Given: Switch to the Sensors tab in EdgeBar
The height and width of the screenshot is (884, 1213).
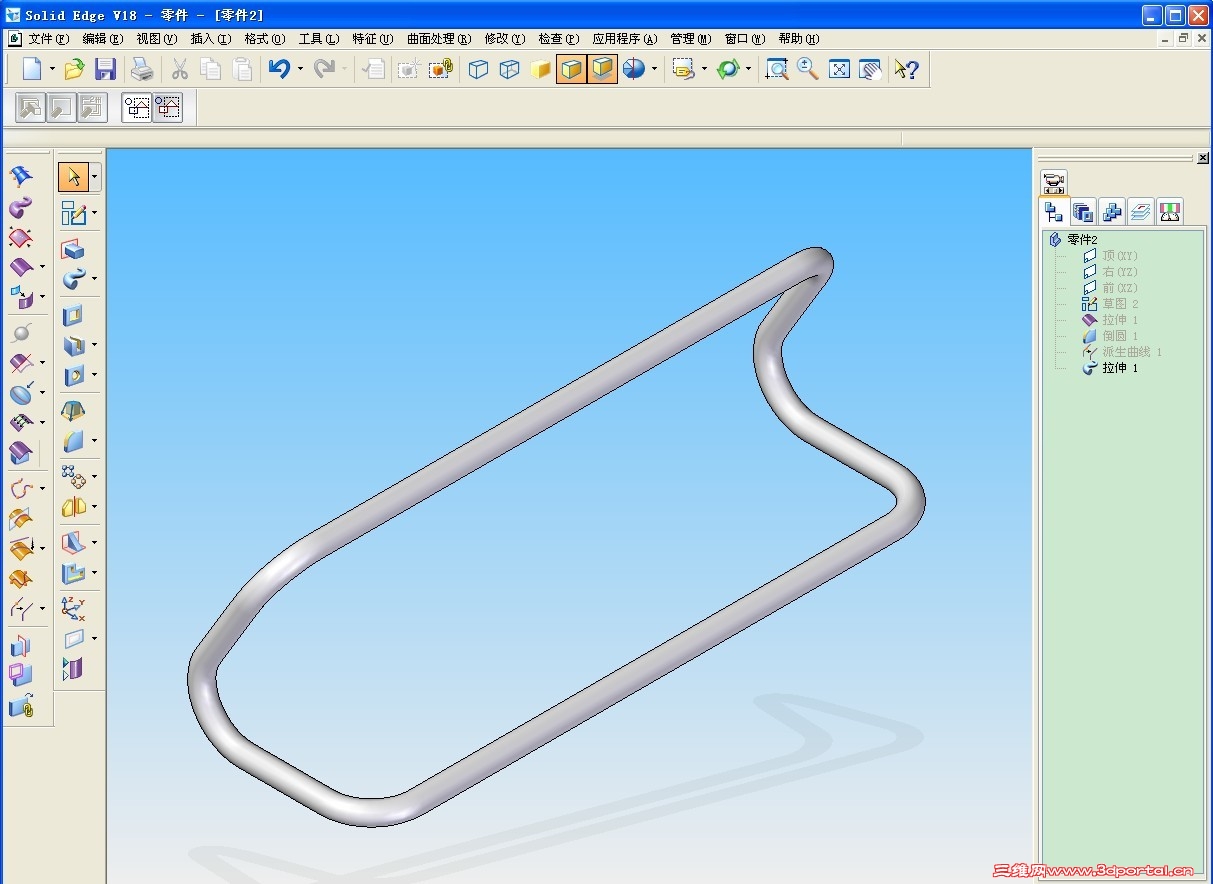Looking at the screenshot, I should (1169, 211).
